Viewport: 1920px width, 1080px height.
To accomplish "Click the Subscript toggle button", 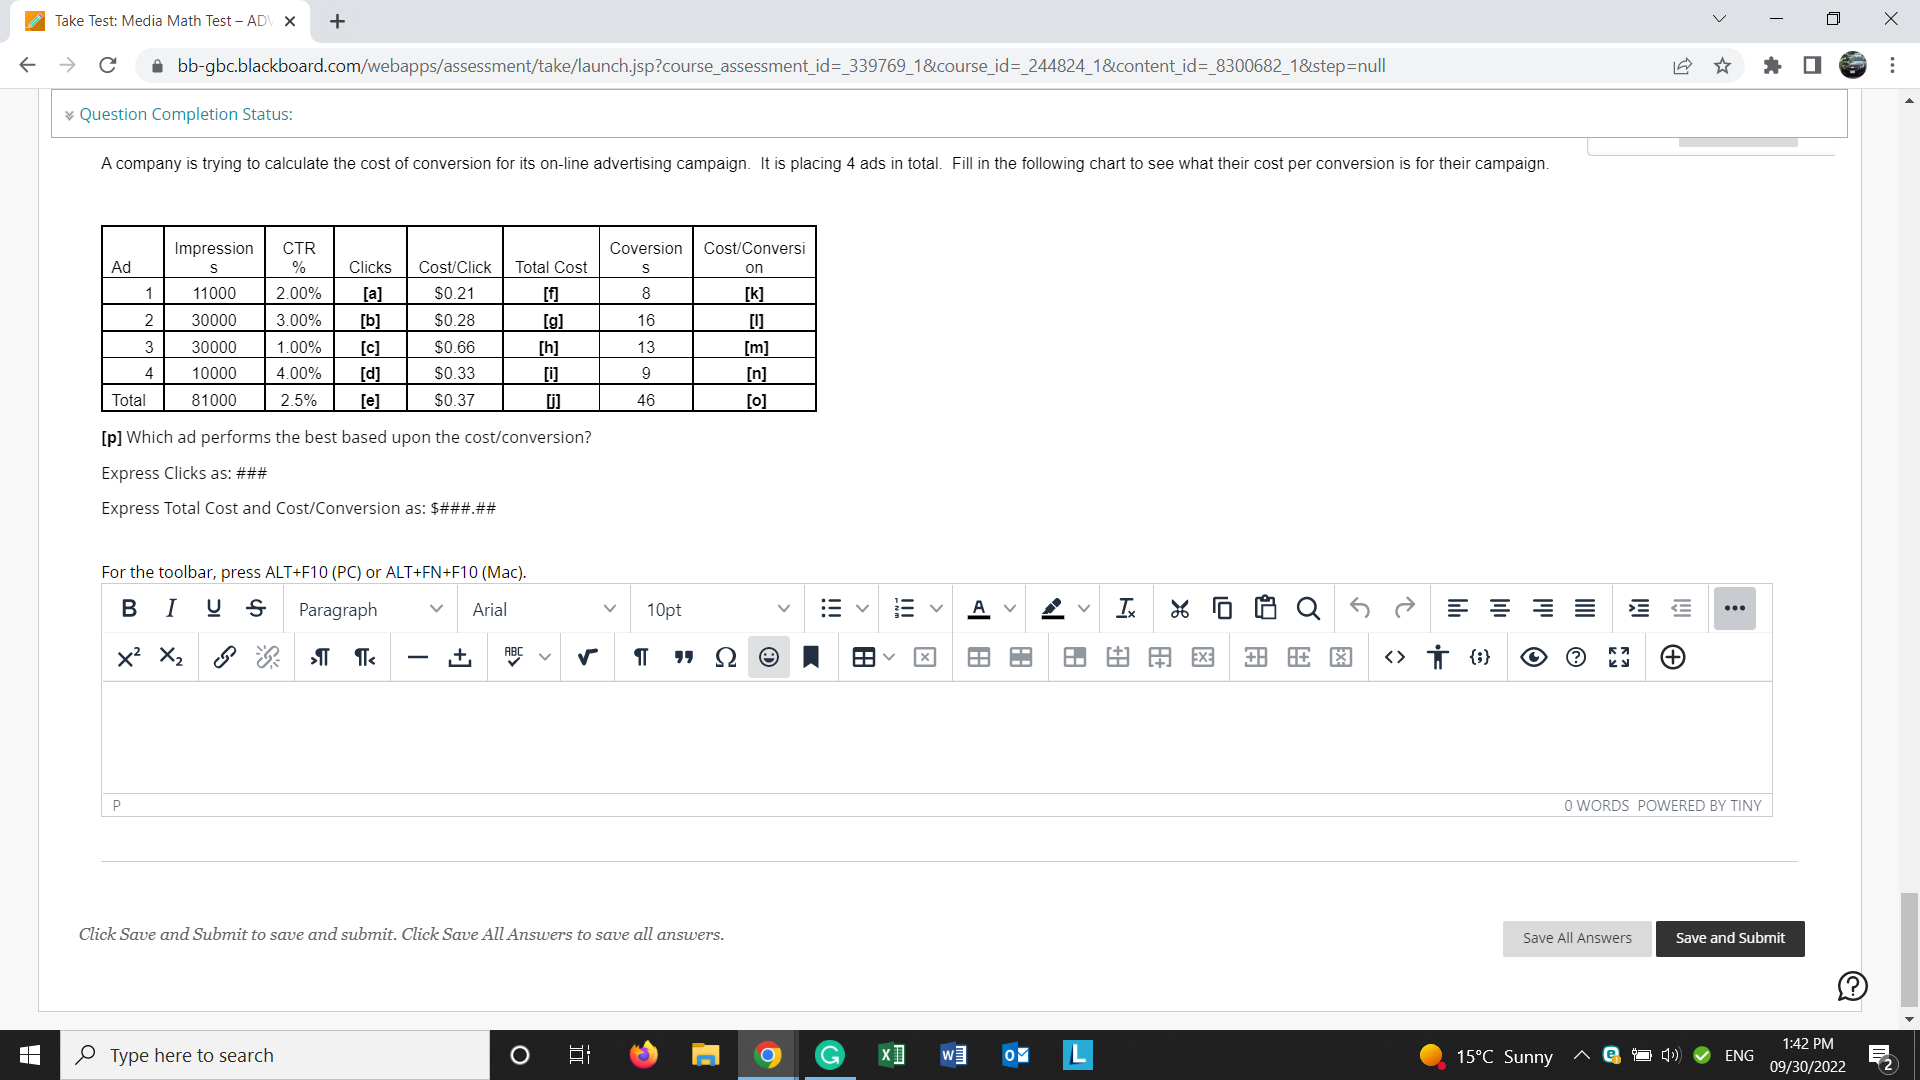I will (169, 657).
